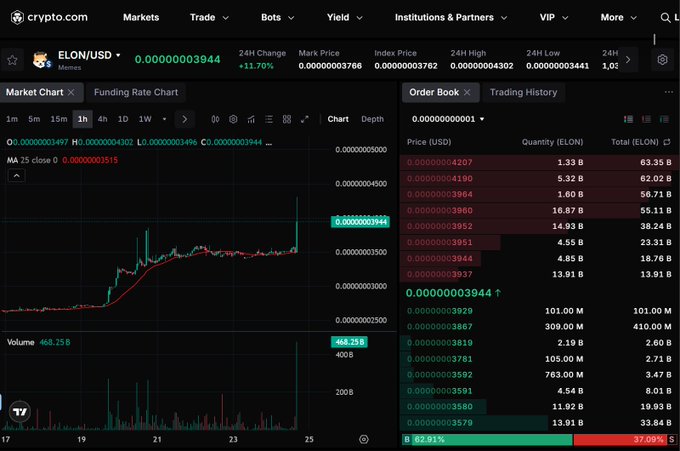This screenshot has height=451, width=680.
Task: Open the chart grid layout icon
Action: point(287,119)
